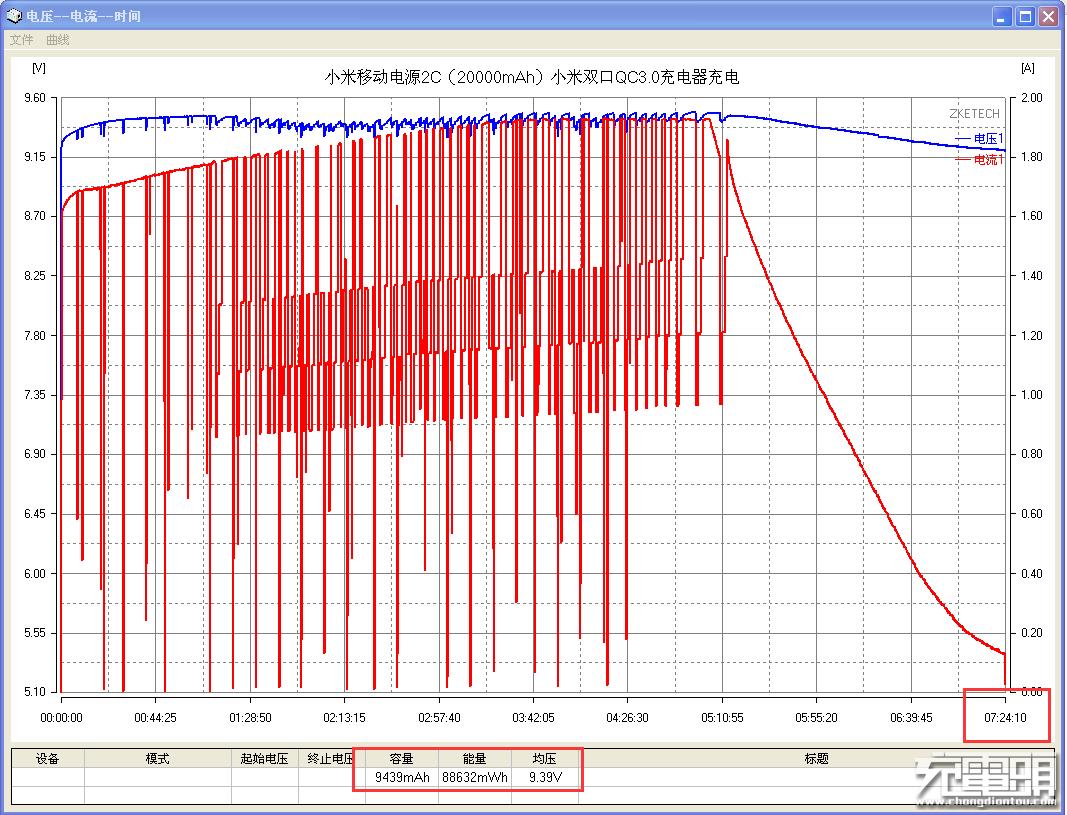
Task: Click the 06:39:45 time axis label
Action: point(911,718)
